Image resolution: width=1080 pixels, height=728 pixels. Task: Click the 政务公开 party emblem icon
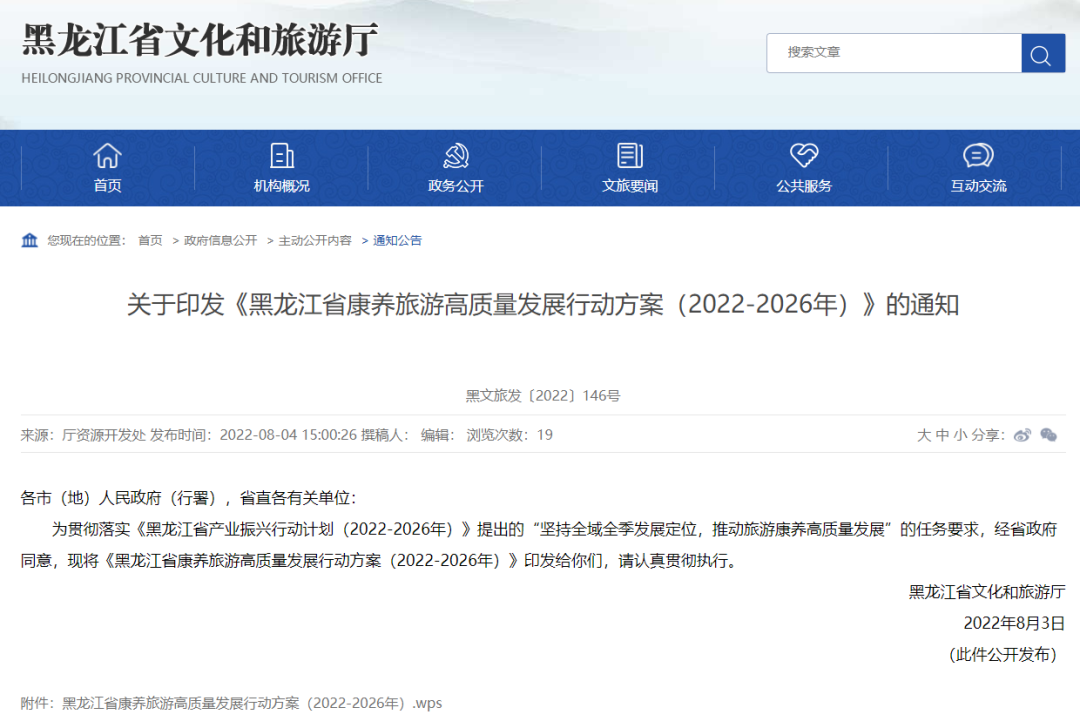[456, 156]
